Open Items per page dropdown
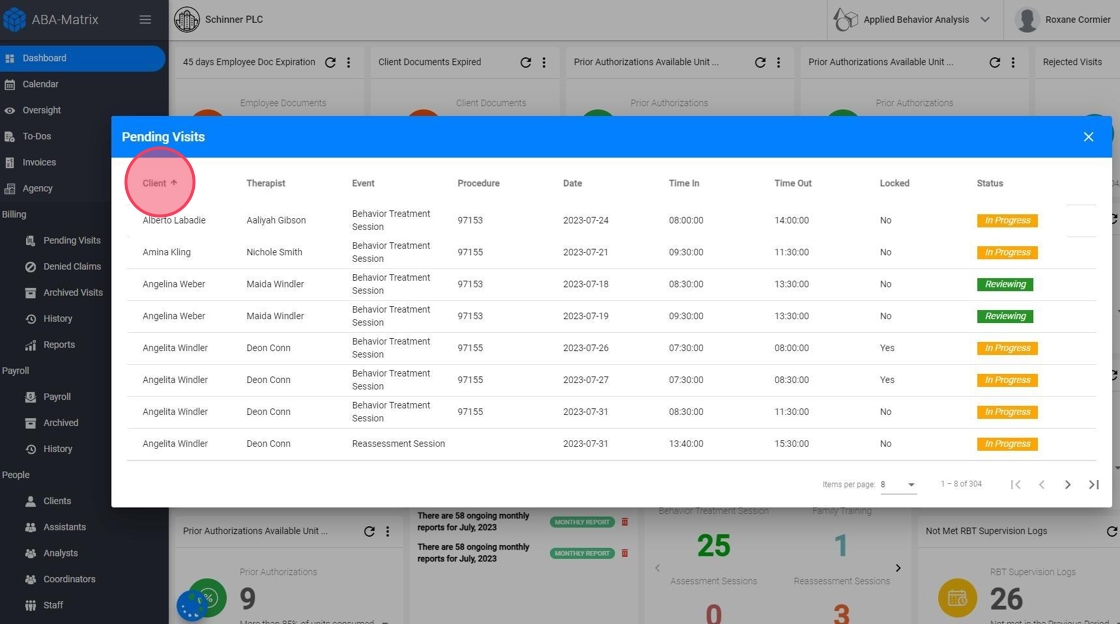The height and width of the screenshot is (624, 1120). click(897, 484)
